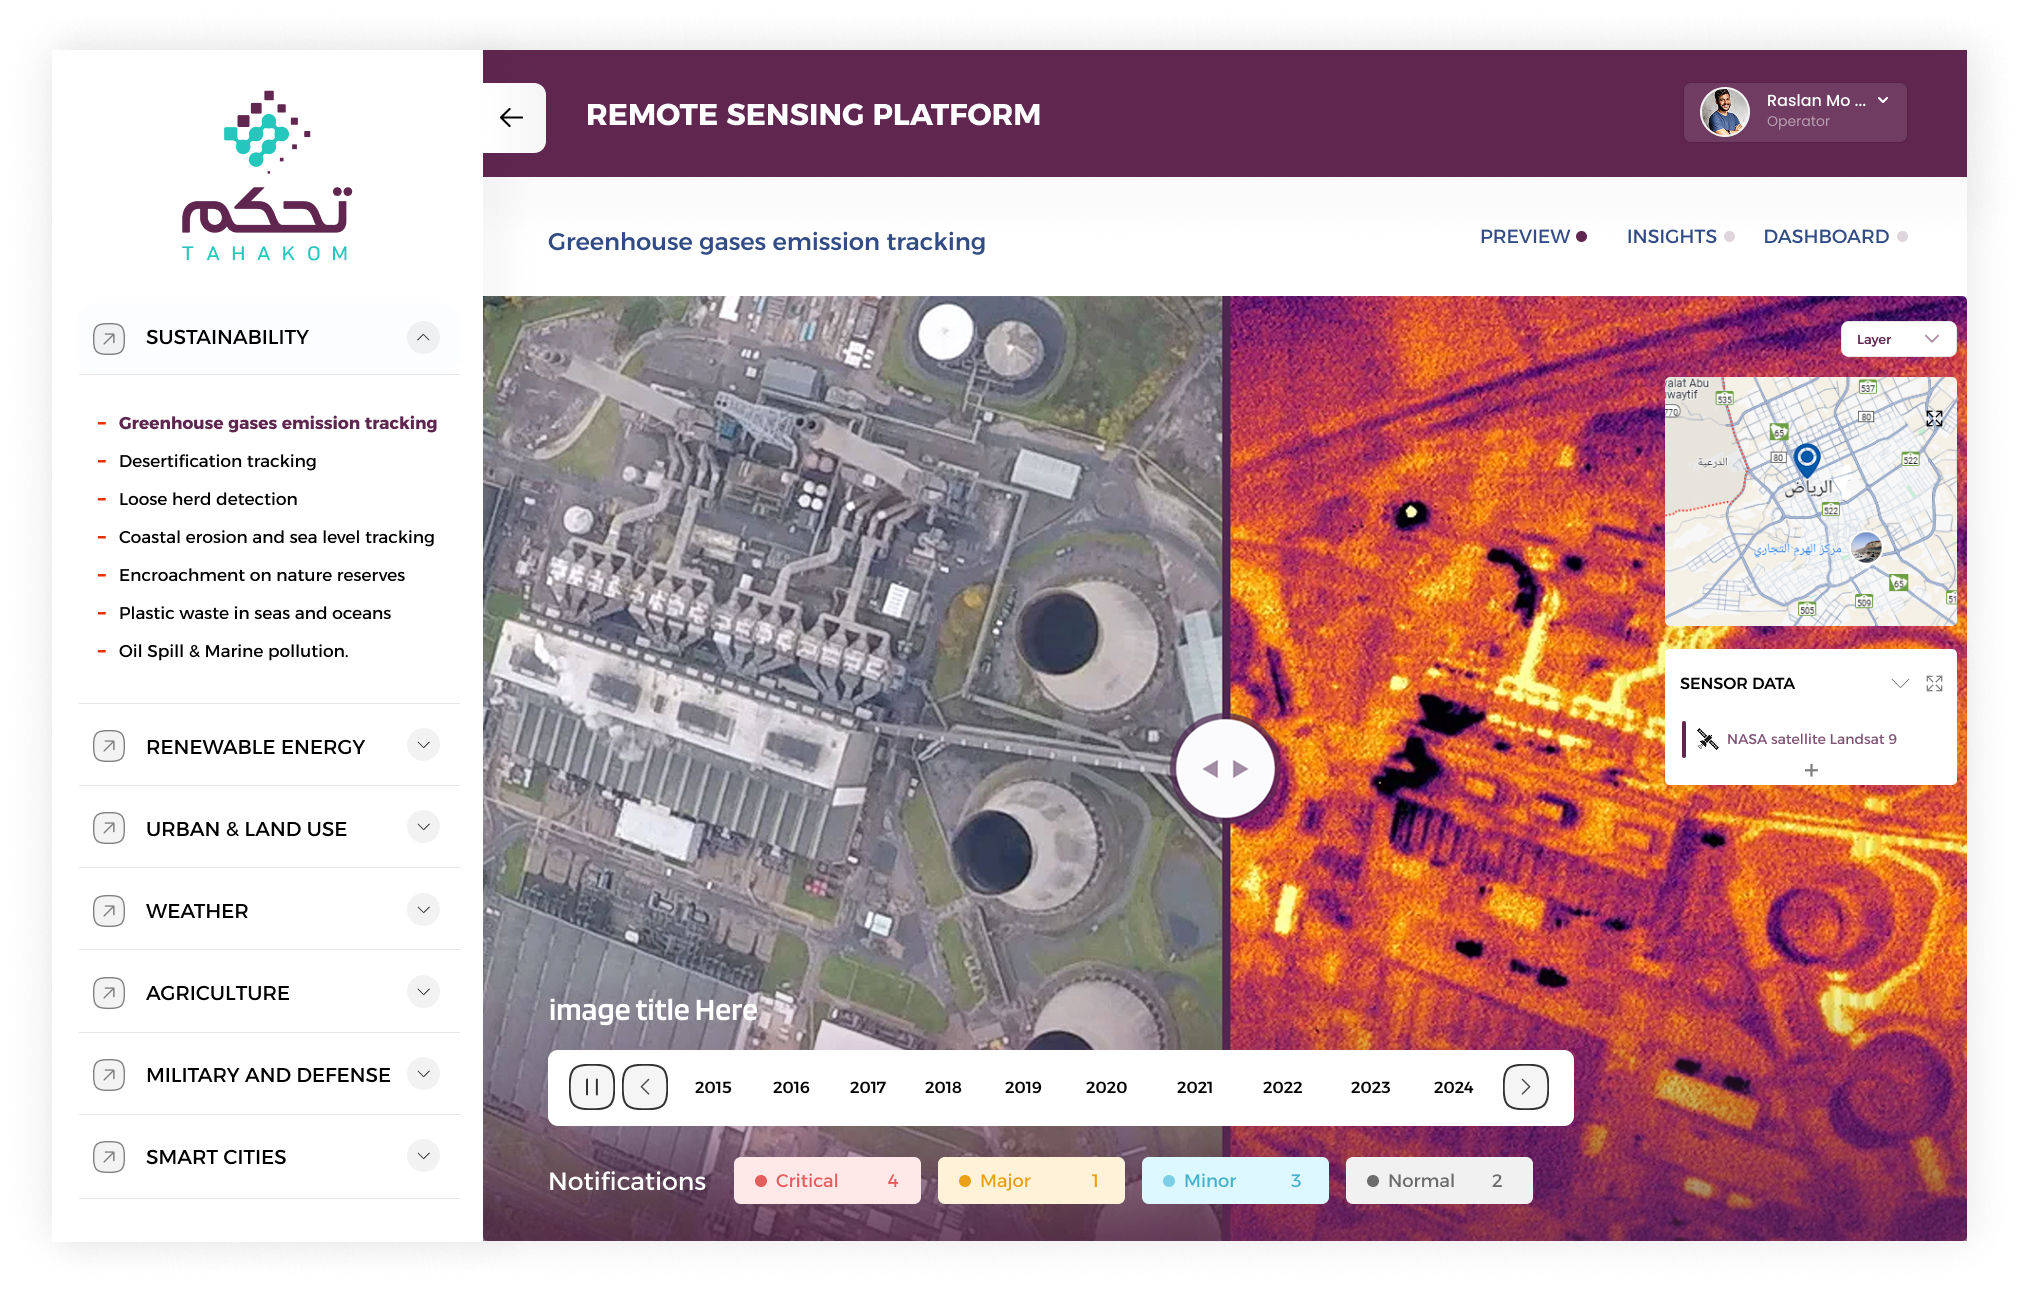2027x1289 pixels.
Task: Expand the minimap to fullscreen
Action: click(x=1934, y=418)
